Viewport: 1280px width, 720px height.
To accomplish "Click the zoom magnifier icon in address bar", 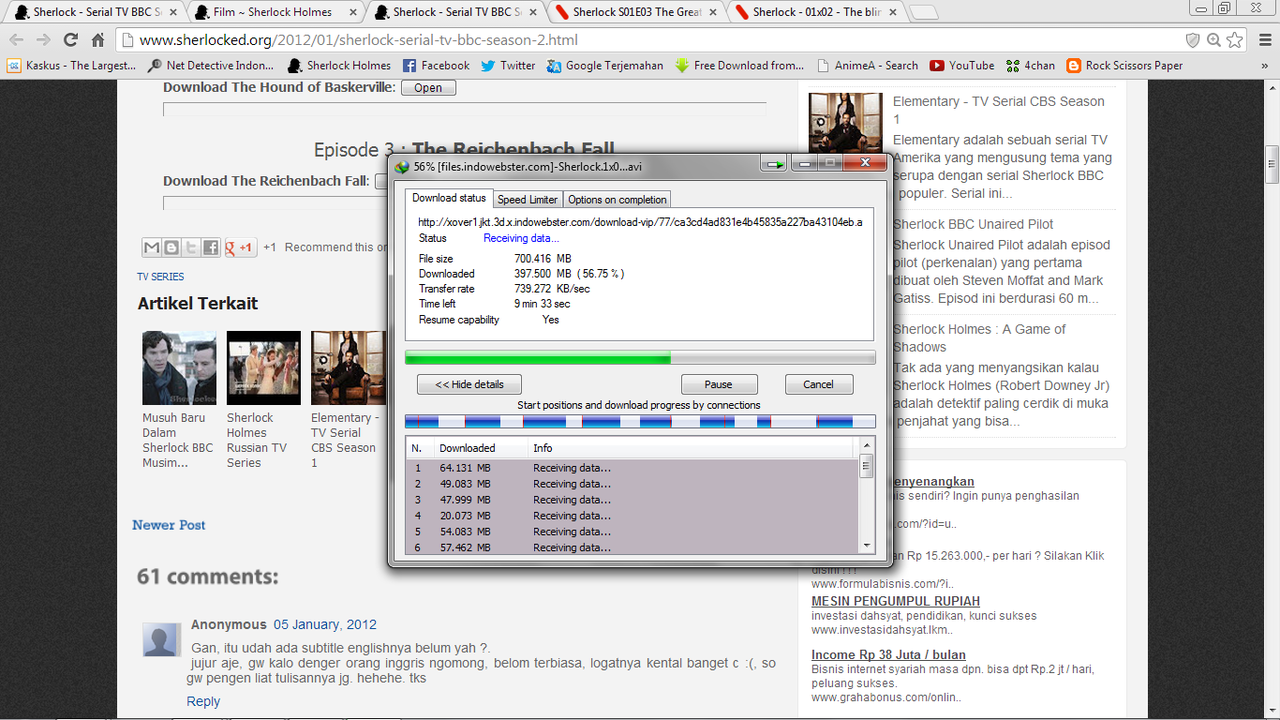I will pos(1214,40).
